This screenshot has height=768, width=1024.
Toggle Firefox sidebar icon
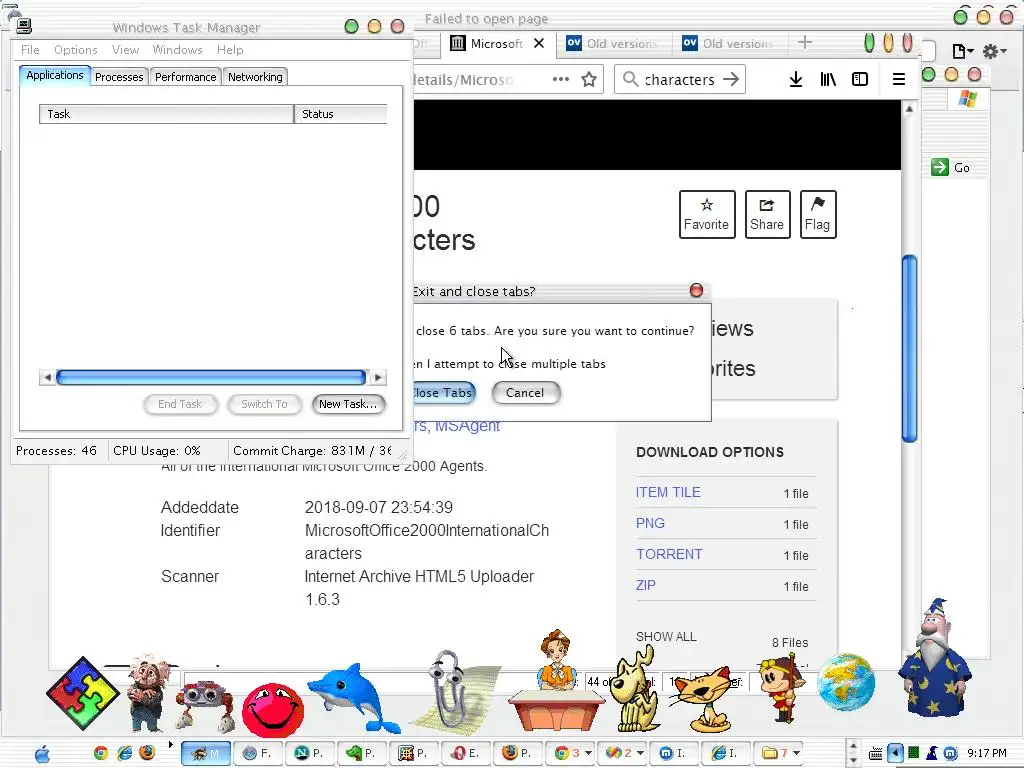pos(860,80)
